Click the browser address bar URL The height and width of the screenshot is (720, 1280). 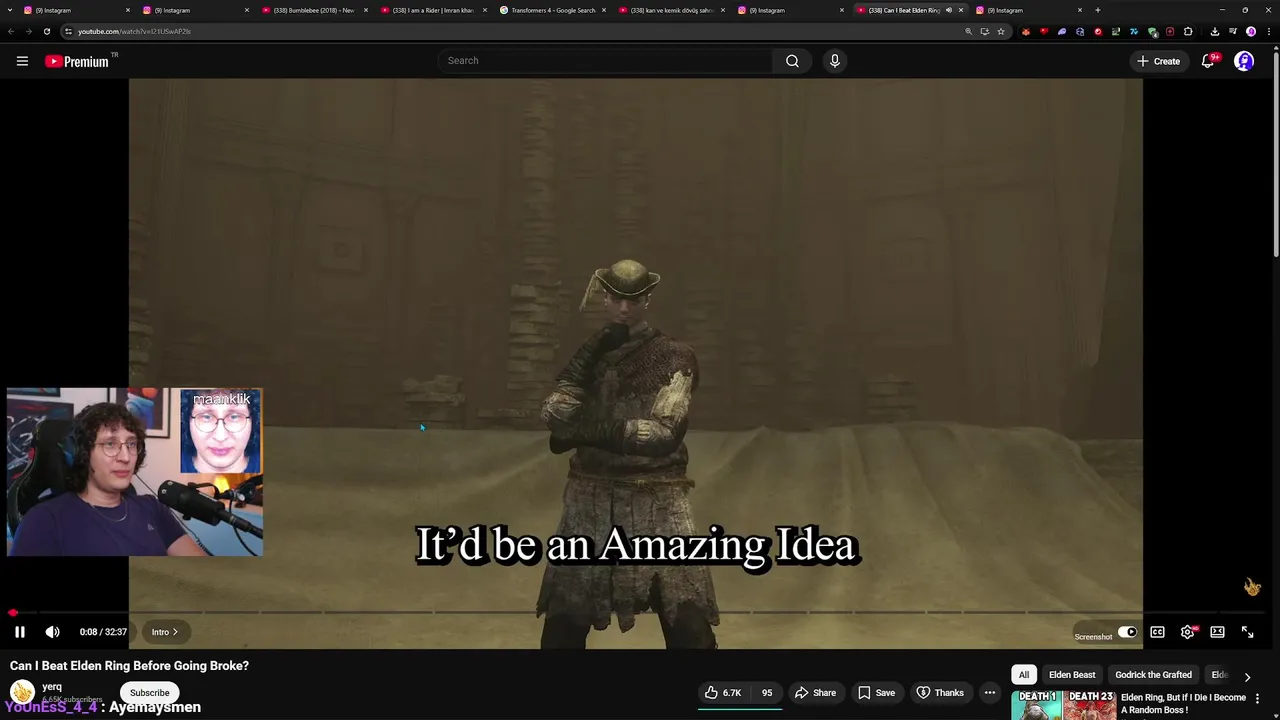(x=134, y=31)
